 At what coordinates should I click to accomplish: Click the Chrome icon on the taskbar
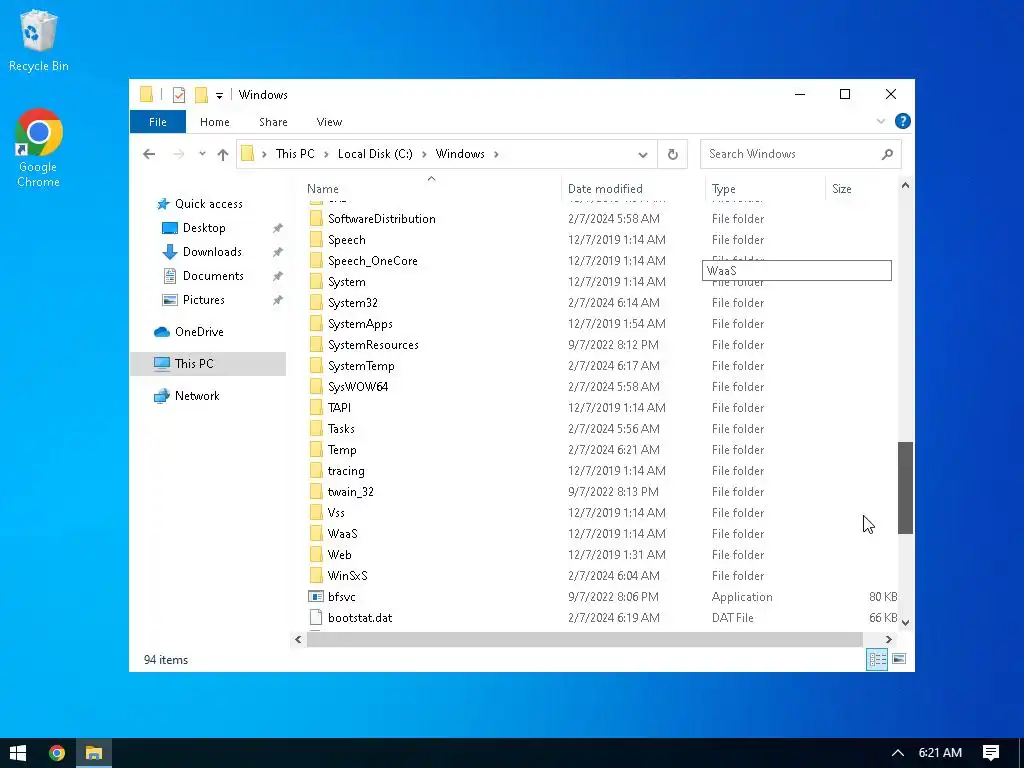57,753
